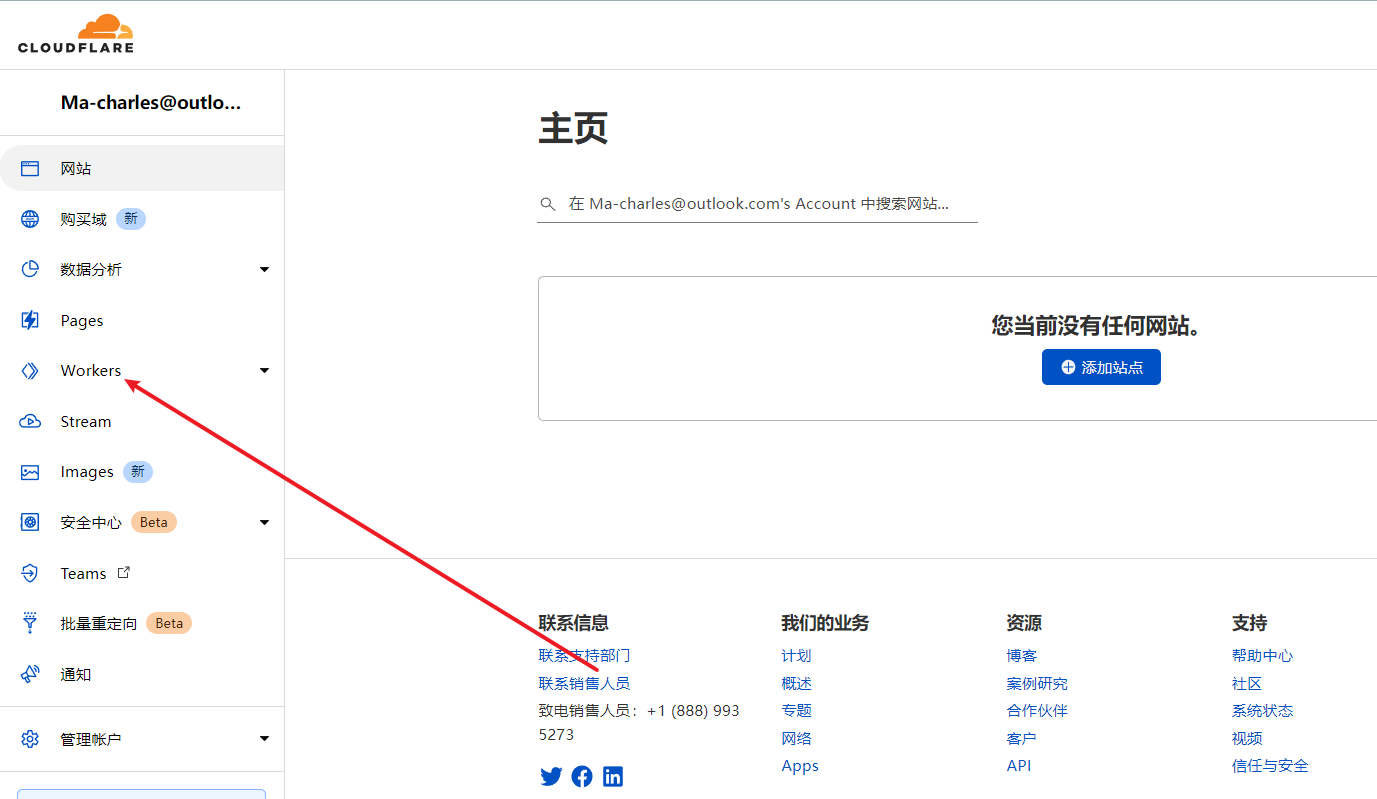Open the 管理帐户 (Manage Account) expander
1377x799 pixels.
pos(264,738)
